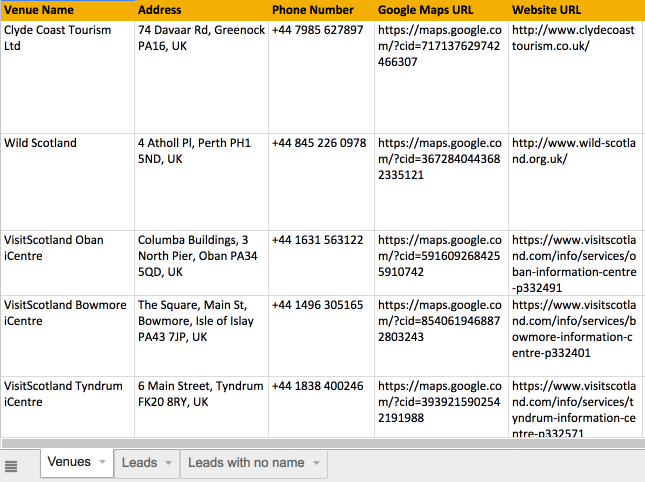Select Columba Buildings, 3 North Pier address cell

201,263
